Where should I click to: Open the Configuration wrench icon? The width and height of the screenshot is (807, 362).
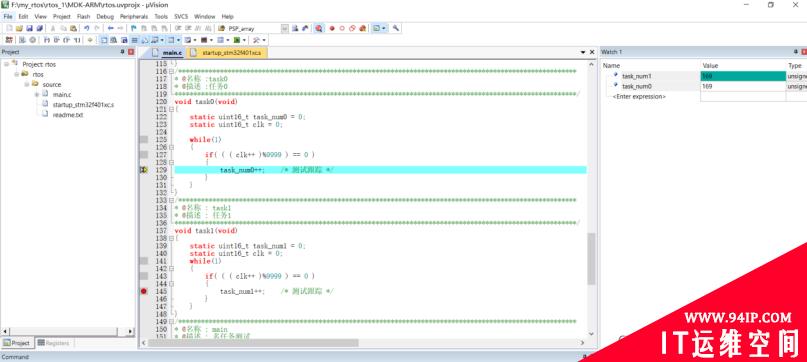click(396, 28)
